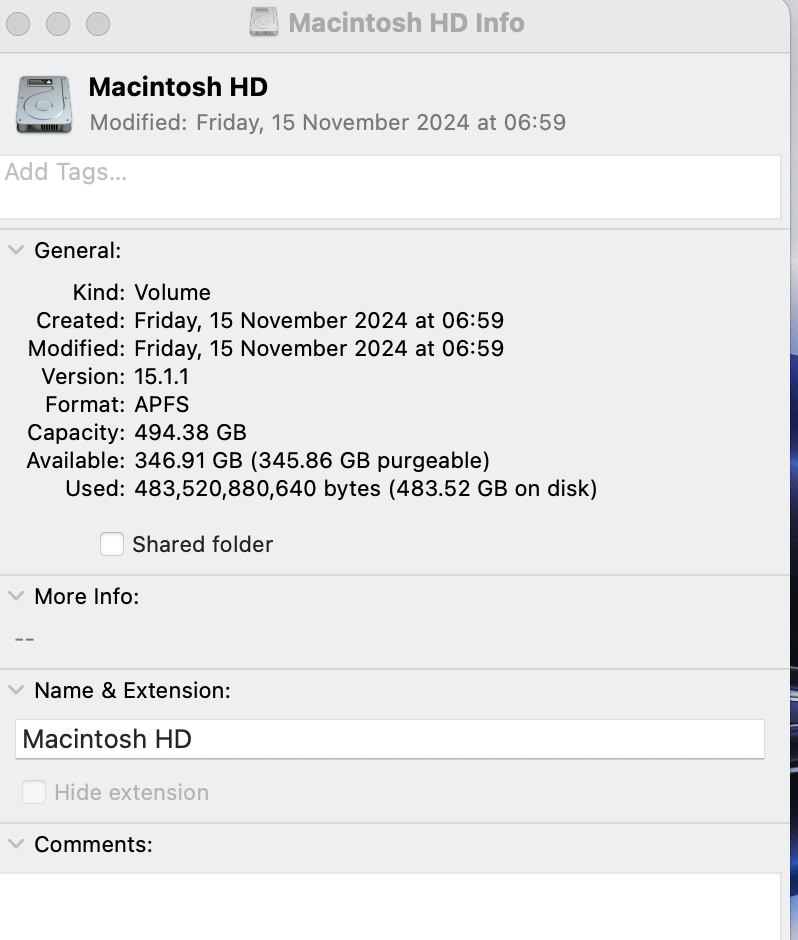This screenshot has width=798, height=940.
Task: Collapse the Name & Extension section
Action: (16, 690)
